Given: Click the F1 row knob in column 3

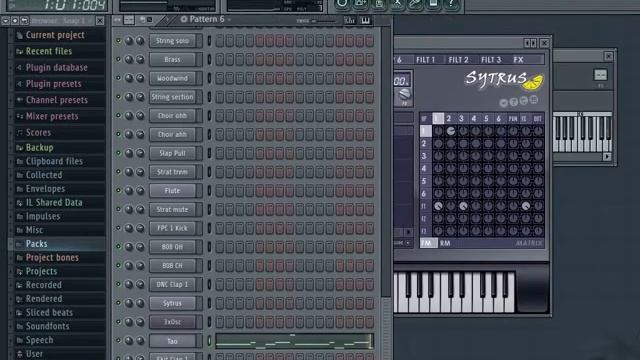Looking at the screenshot, I should [463, 206].
